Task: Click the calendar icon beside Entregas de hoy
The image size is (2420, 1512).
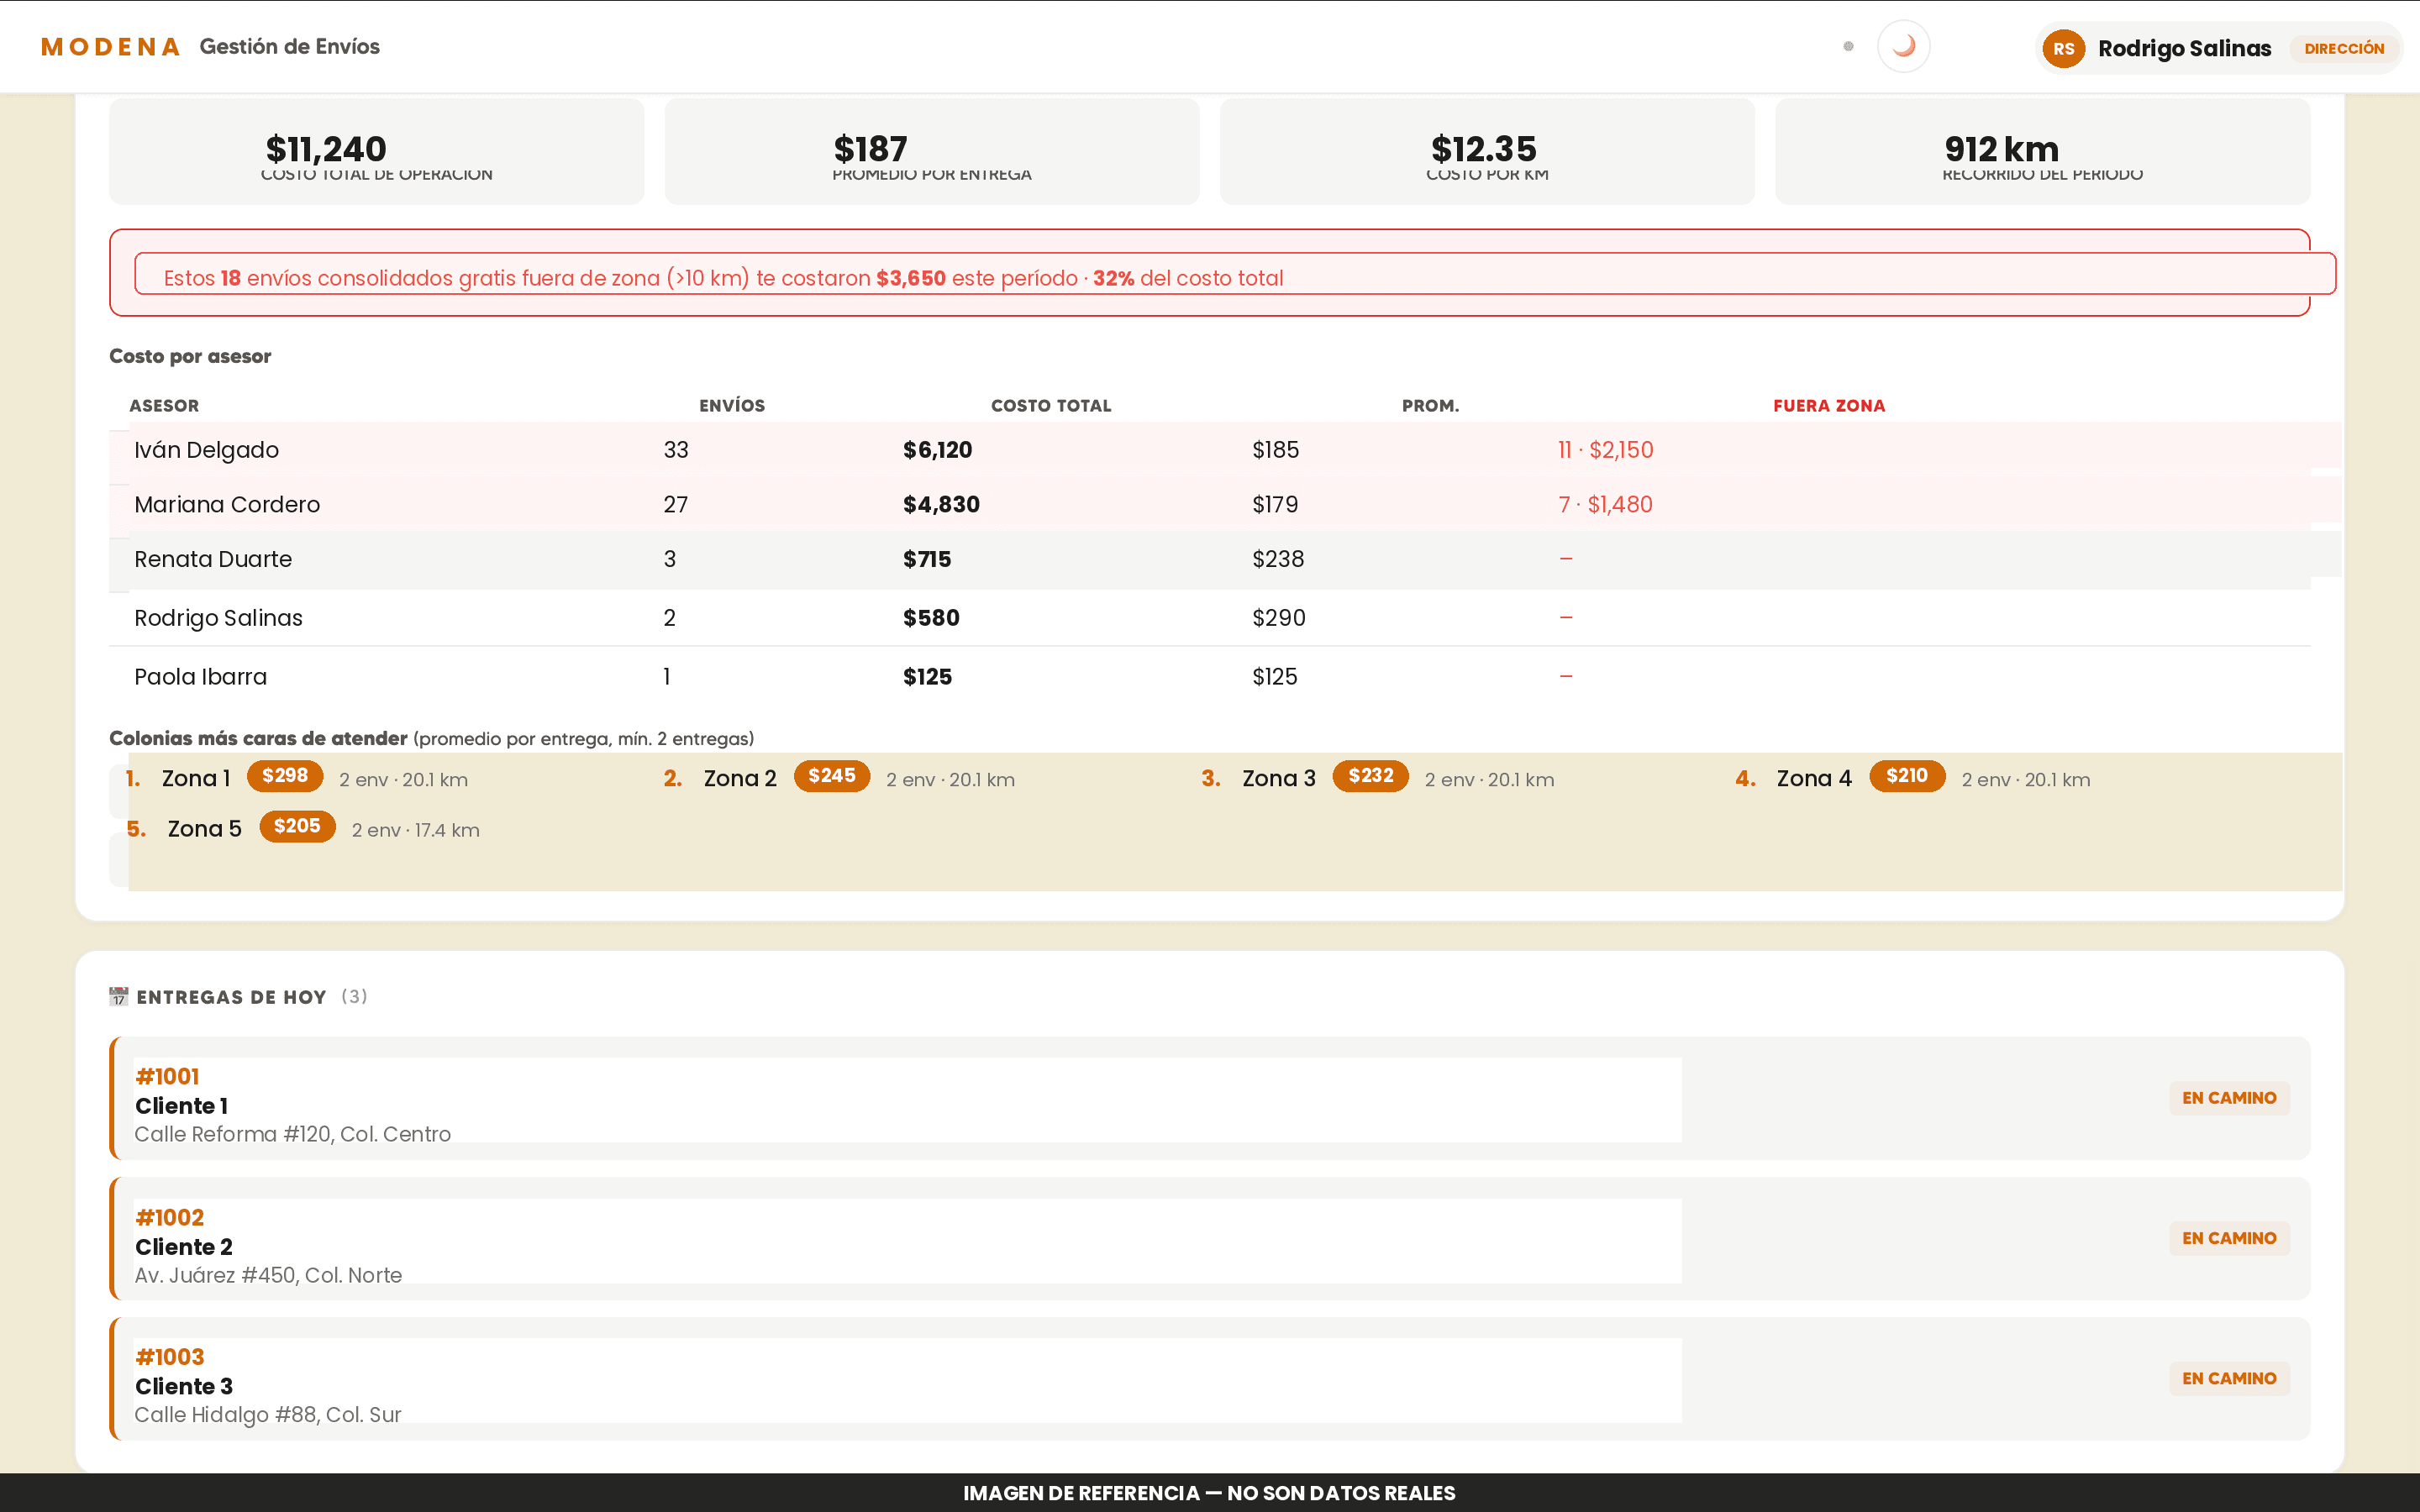Action: pos(119,996)
